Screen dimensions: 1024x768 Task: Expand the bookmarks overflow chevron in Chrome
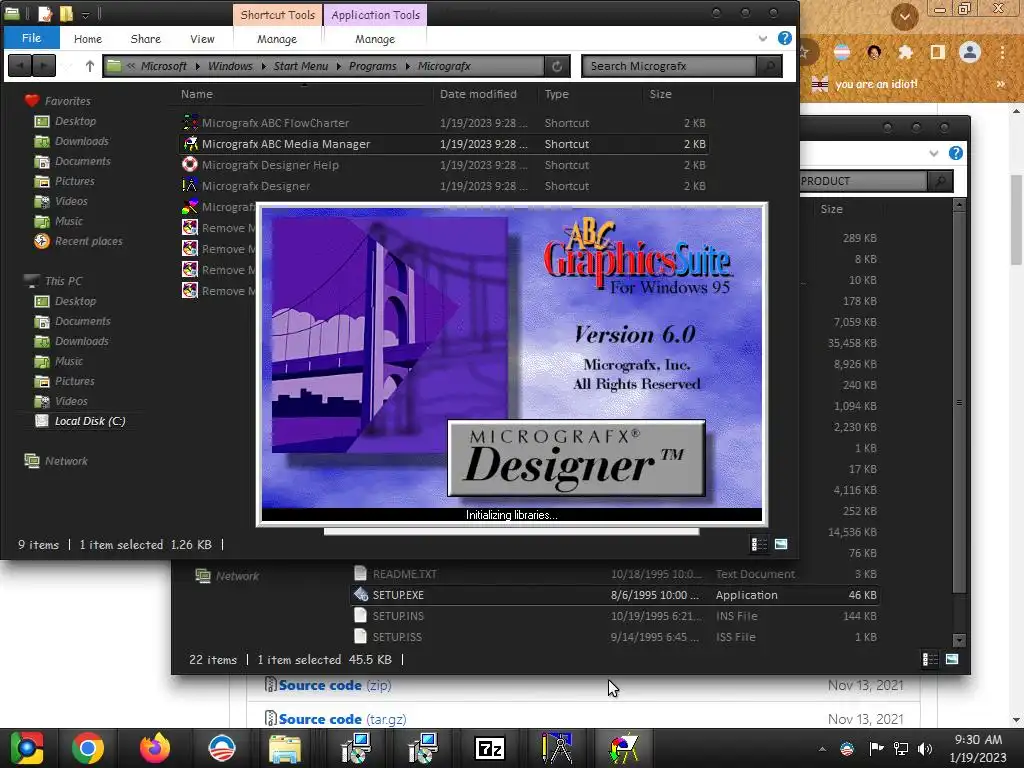1000,84
